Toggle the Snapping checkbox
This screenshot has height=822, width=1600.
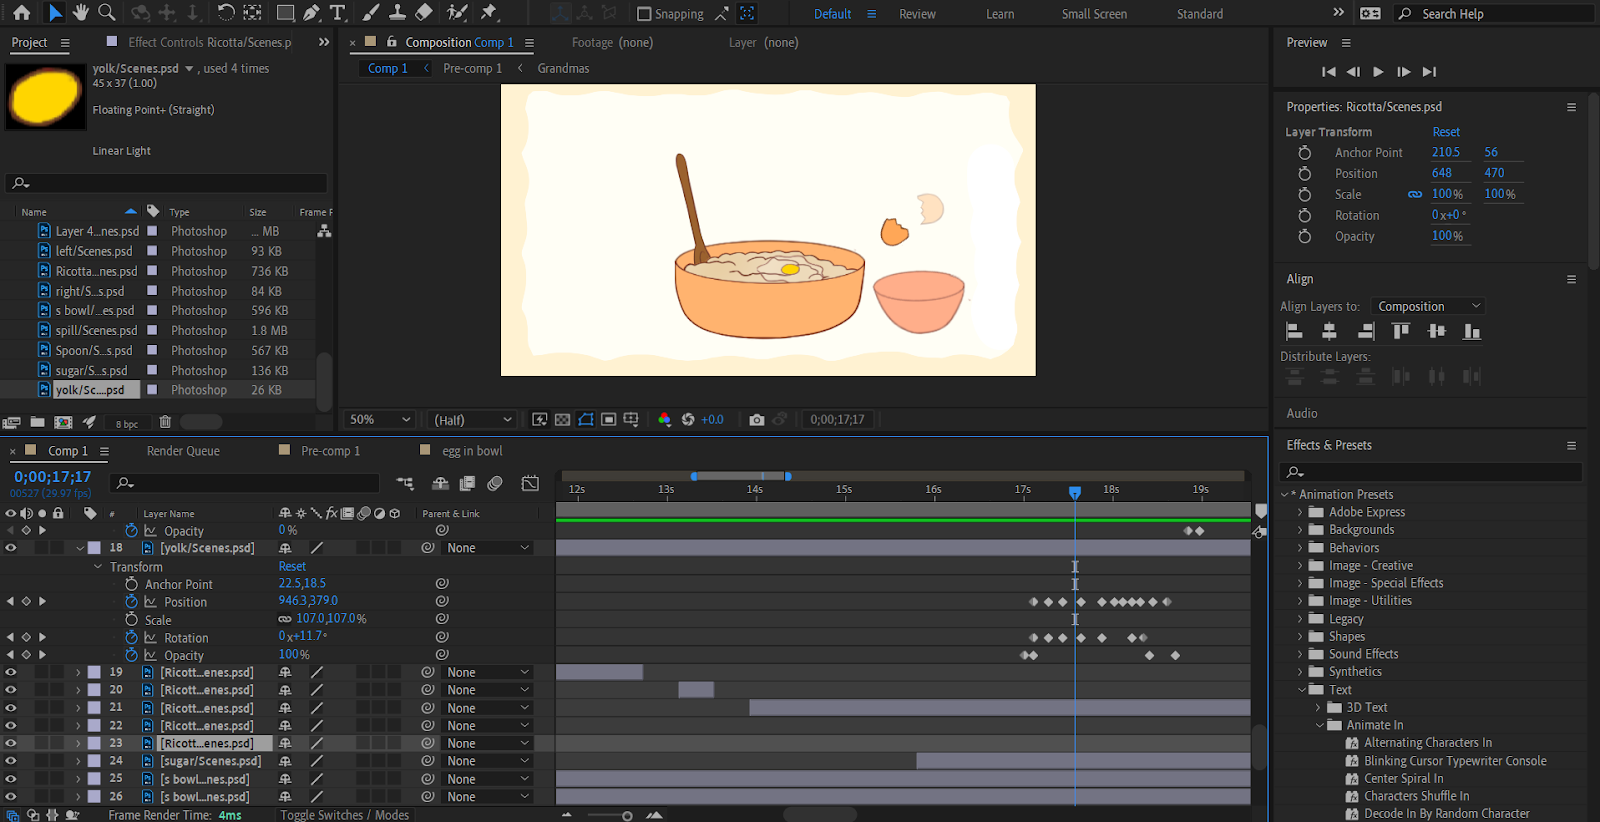[x=644, y=14]
